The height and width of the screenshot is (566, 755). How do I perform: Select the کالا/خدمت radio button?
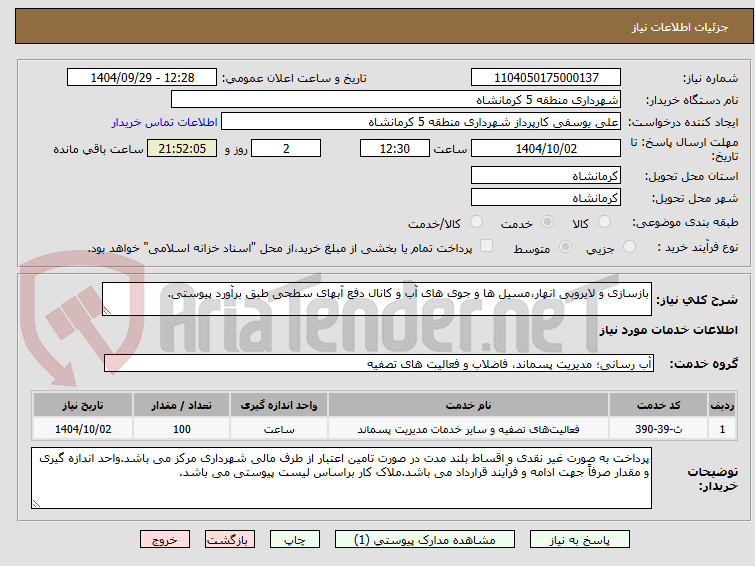[476, 222]
